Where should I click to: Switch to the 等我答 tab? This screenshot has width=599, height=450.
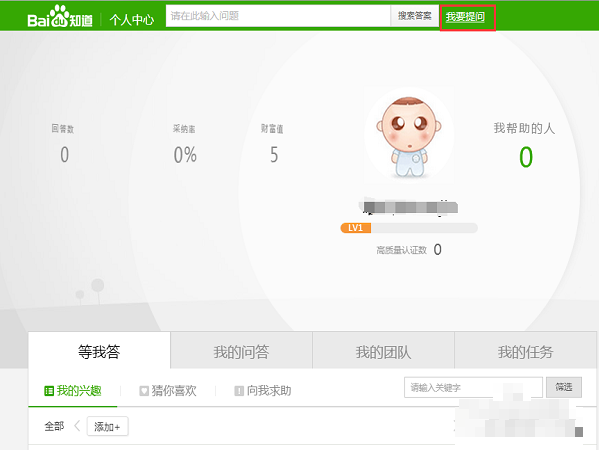point(99,350)
